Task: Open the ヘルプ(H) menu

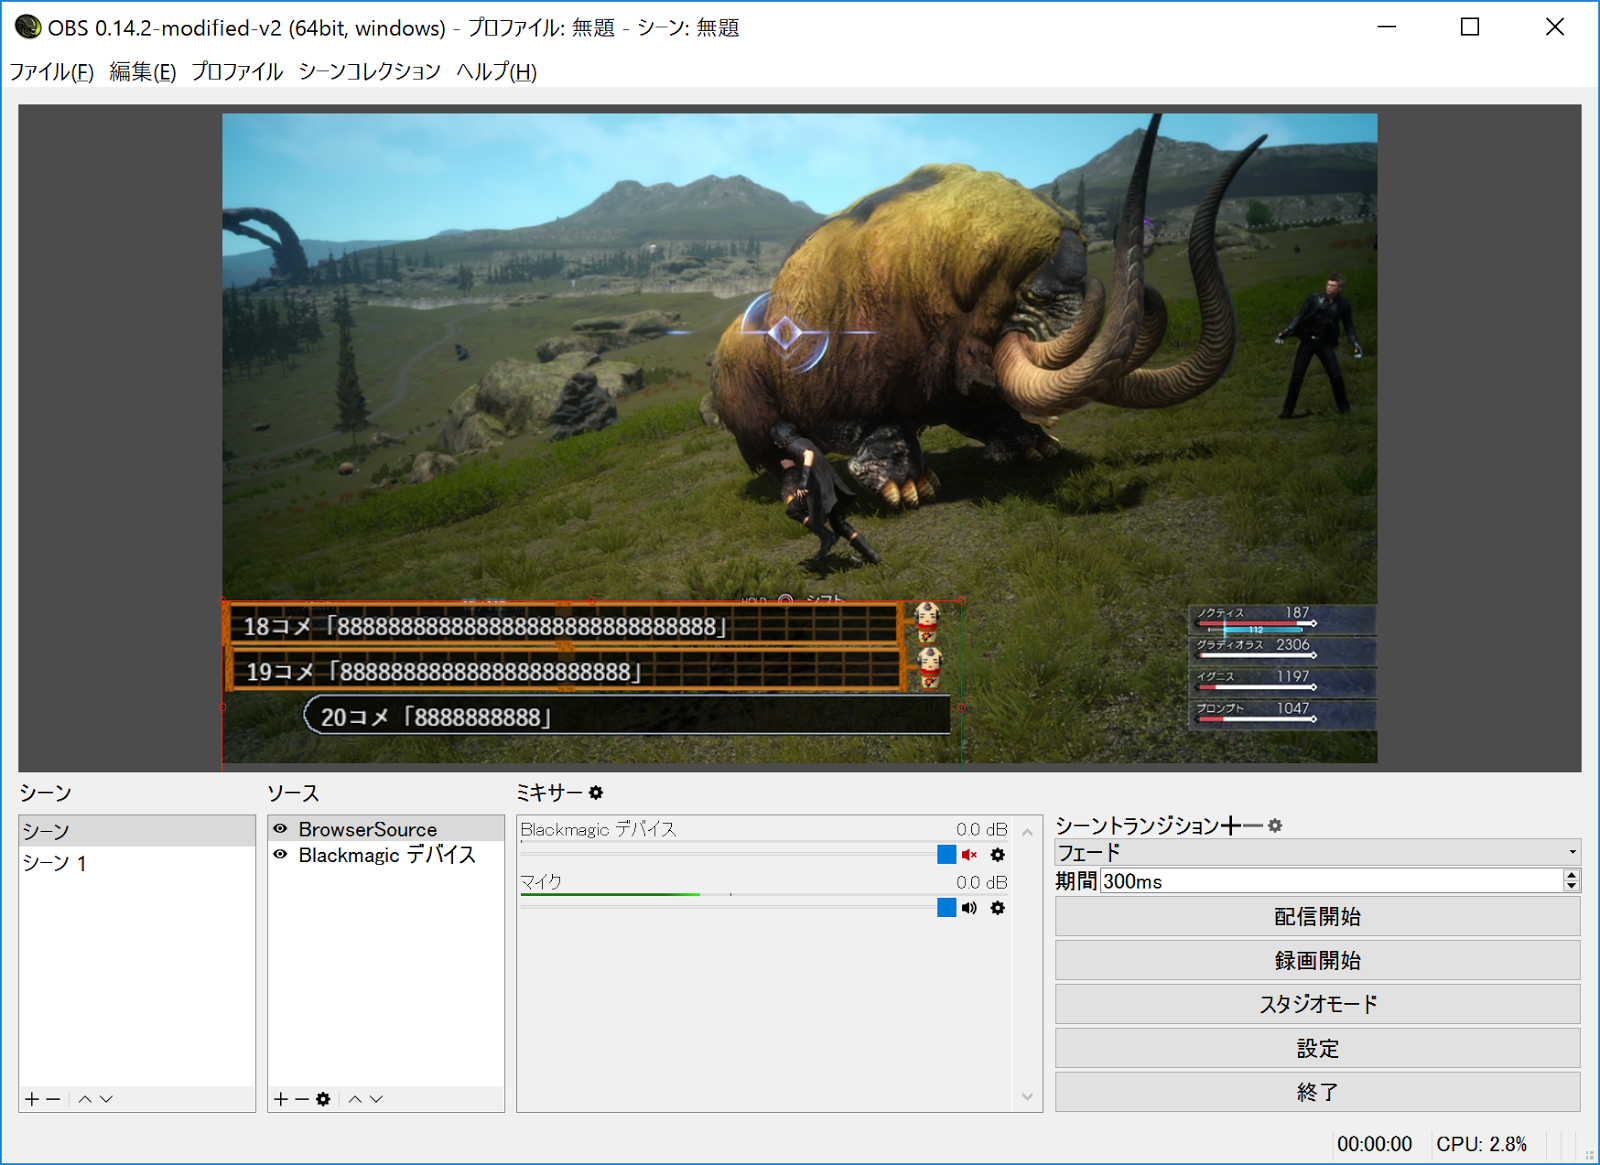Action: [496, 72]
